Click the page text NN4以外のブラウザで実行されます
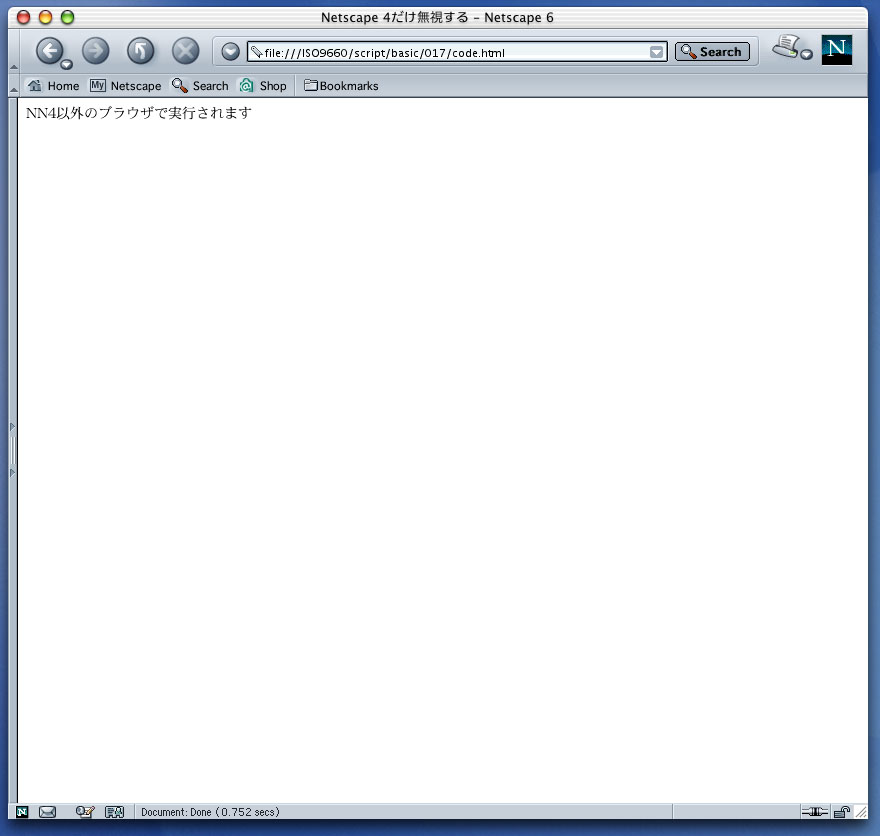The width and height of the screenshot is (880, 836). pyautogui.click(x=139, y=113)
